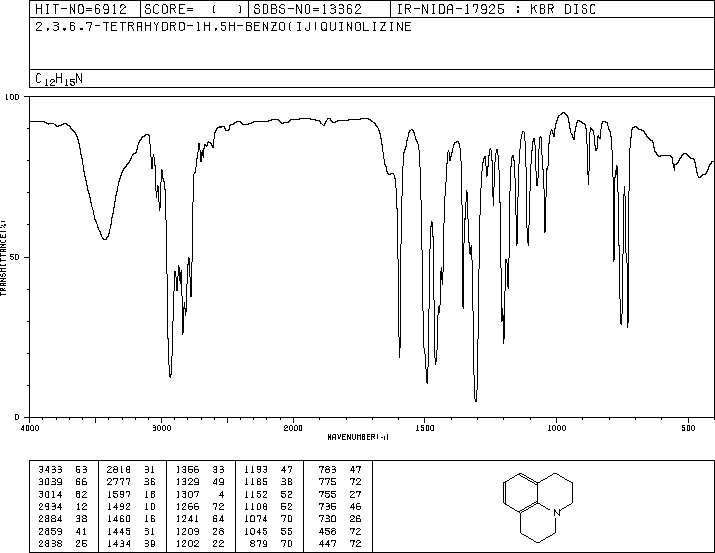The width and height of the screenshot is (715, 553).
Task: Click transmittance value 10 beside 1492
Action: [x=150, y=506]
